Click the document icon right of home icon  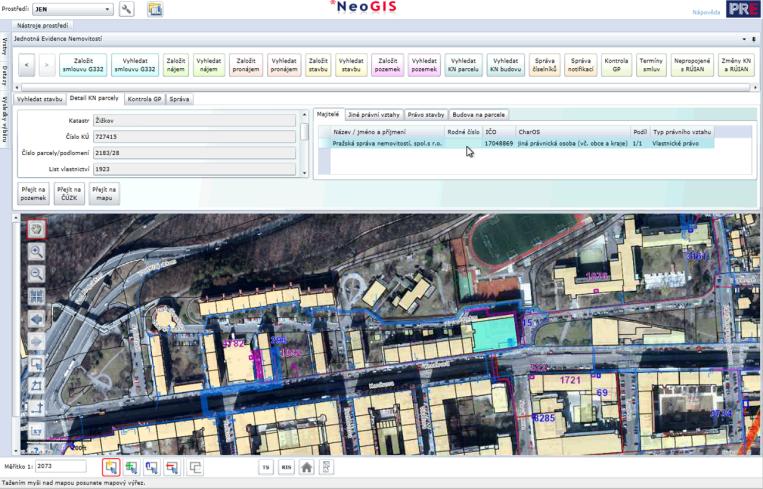coord(327,468)
